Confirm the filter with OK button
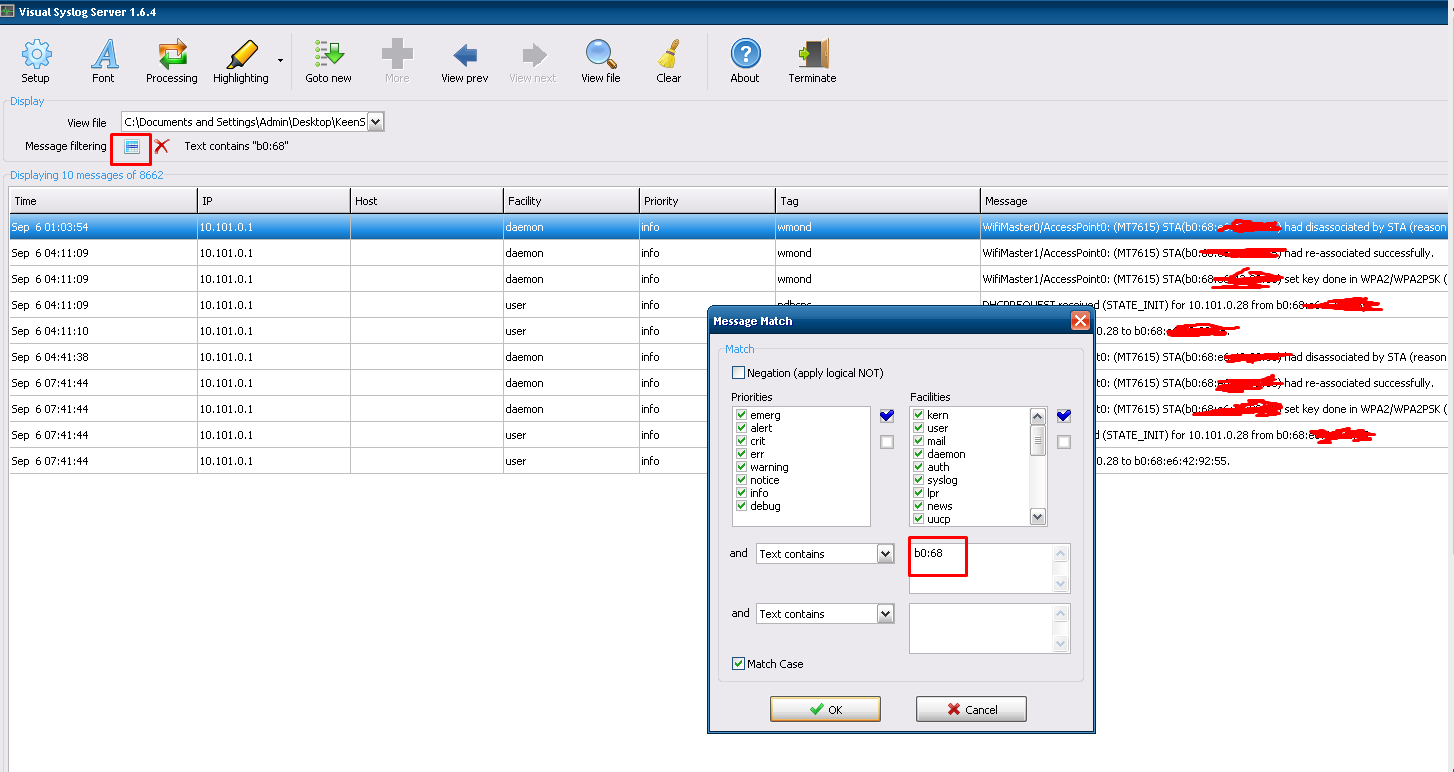The width and height of the screenshot is (1454, 772). point(825,709)
